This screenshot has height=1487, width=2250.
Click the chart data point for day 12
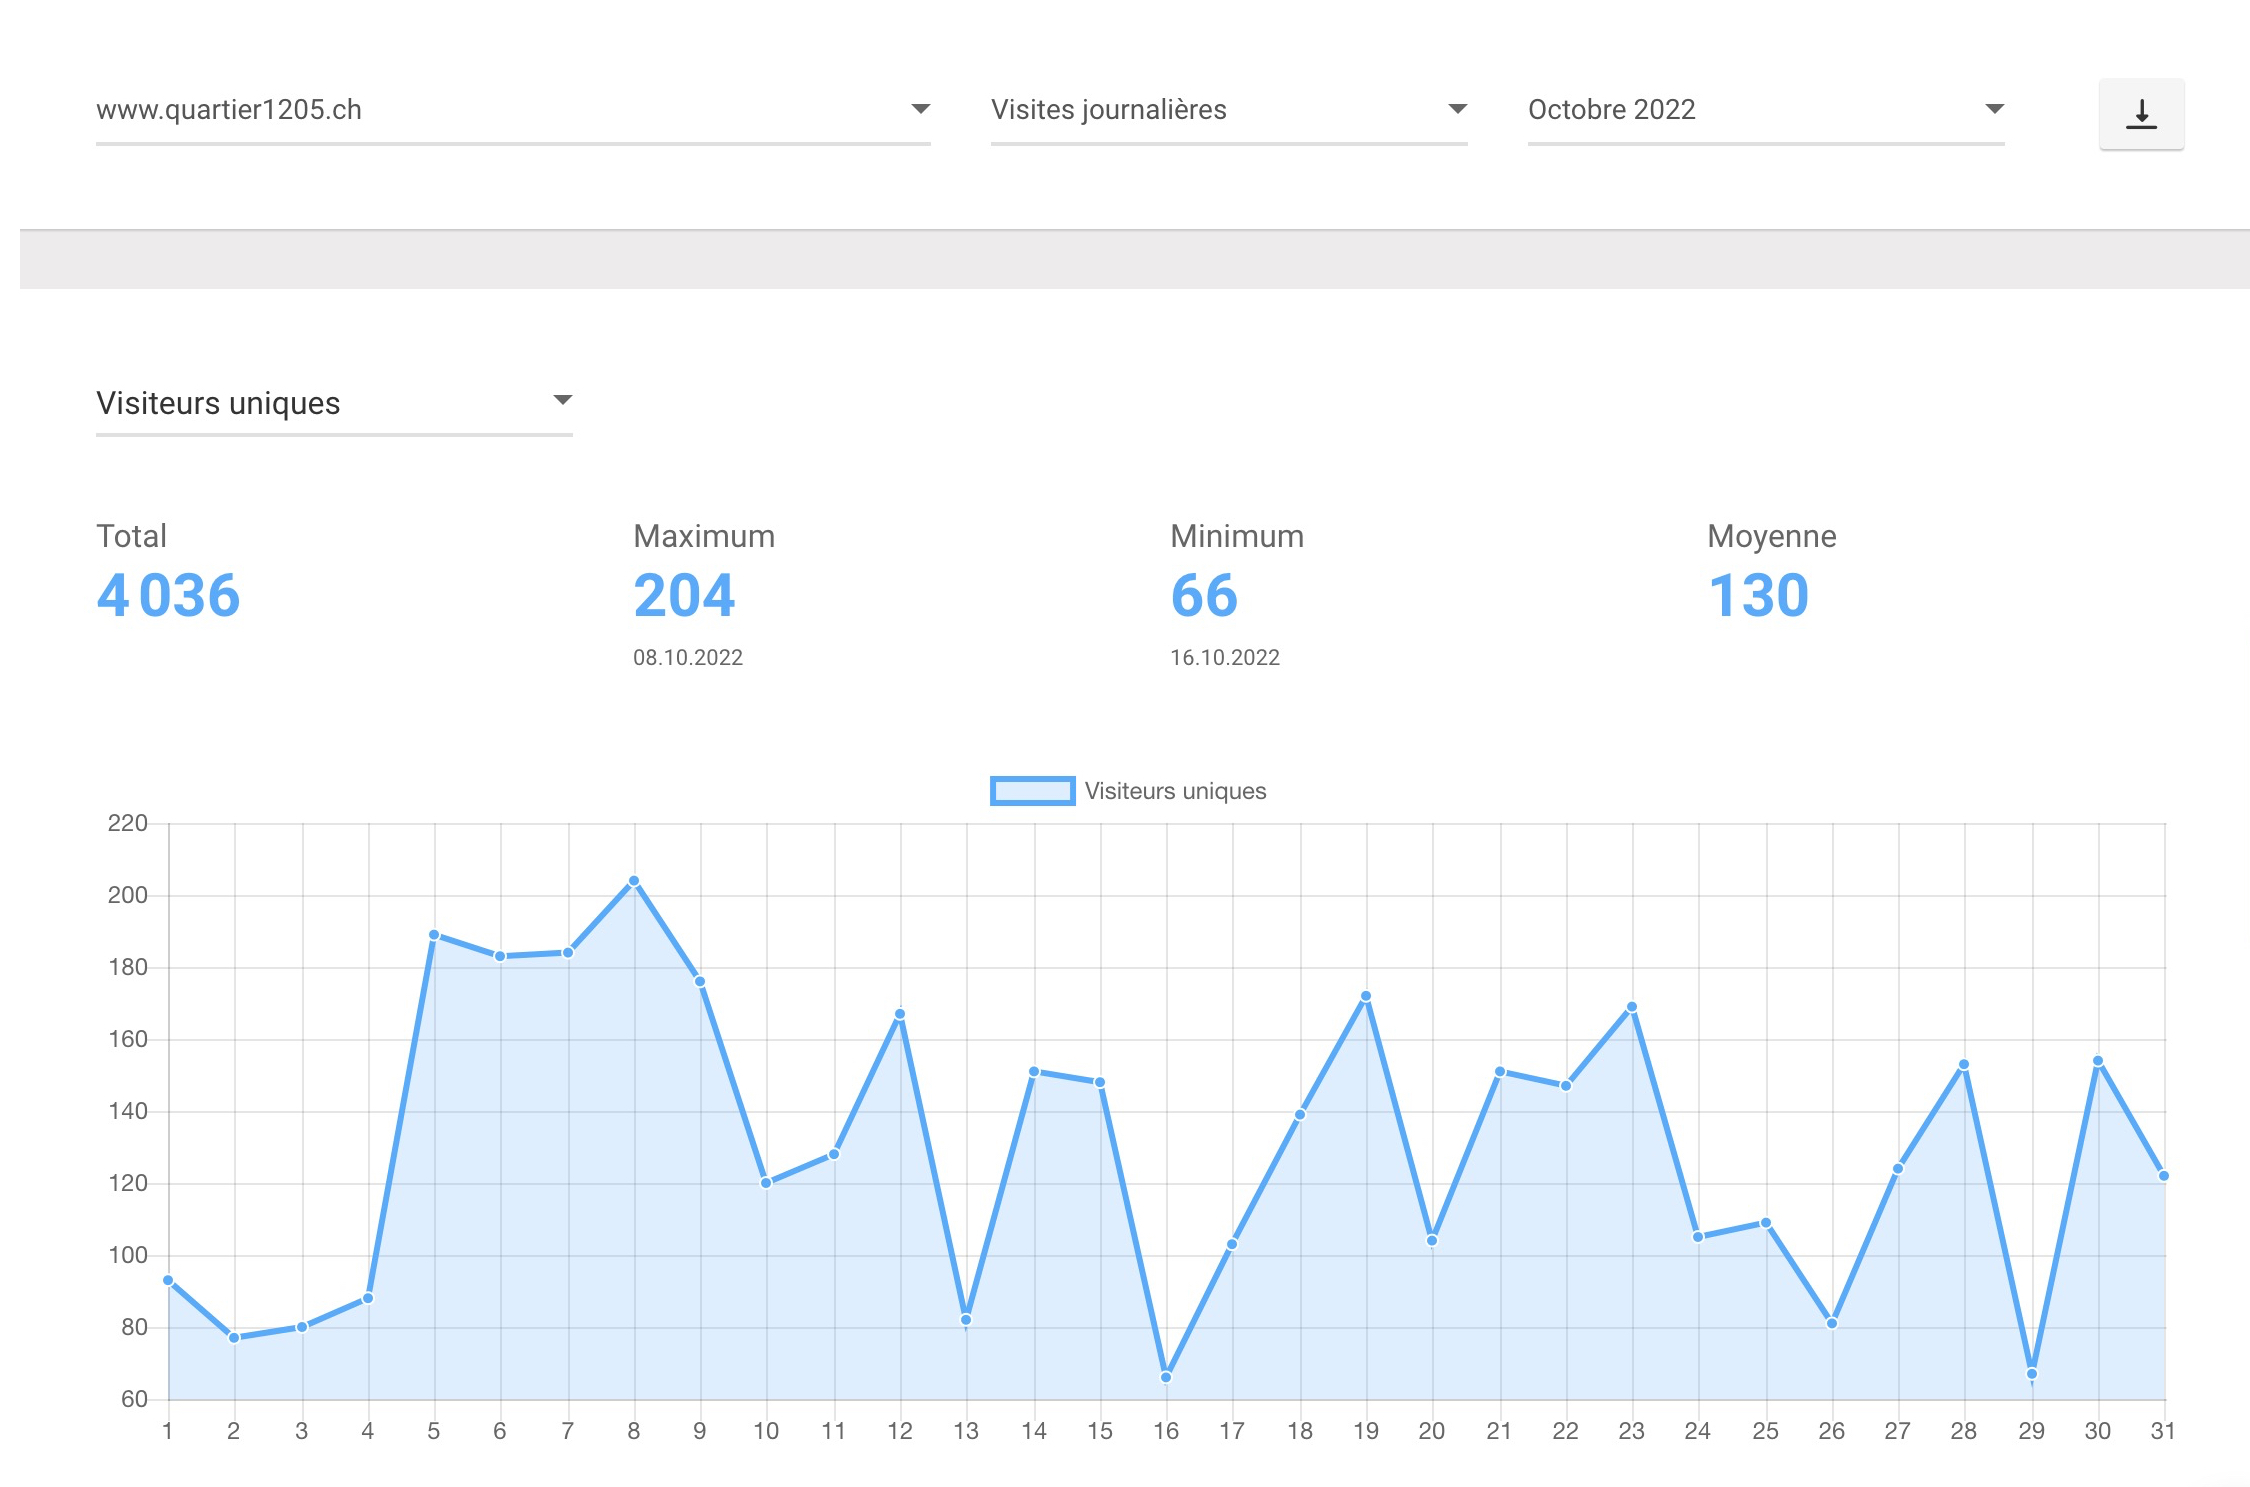tap(900, 1014)
